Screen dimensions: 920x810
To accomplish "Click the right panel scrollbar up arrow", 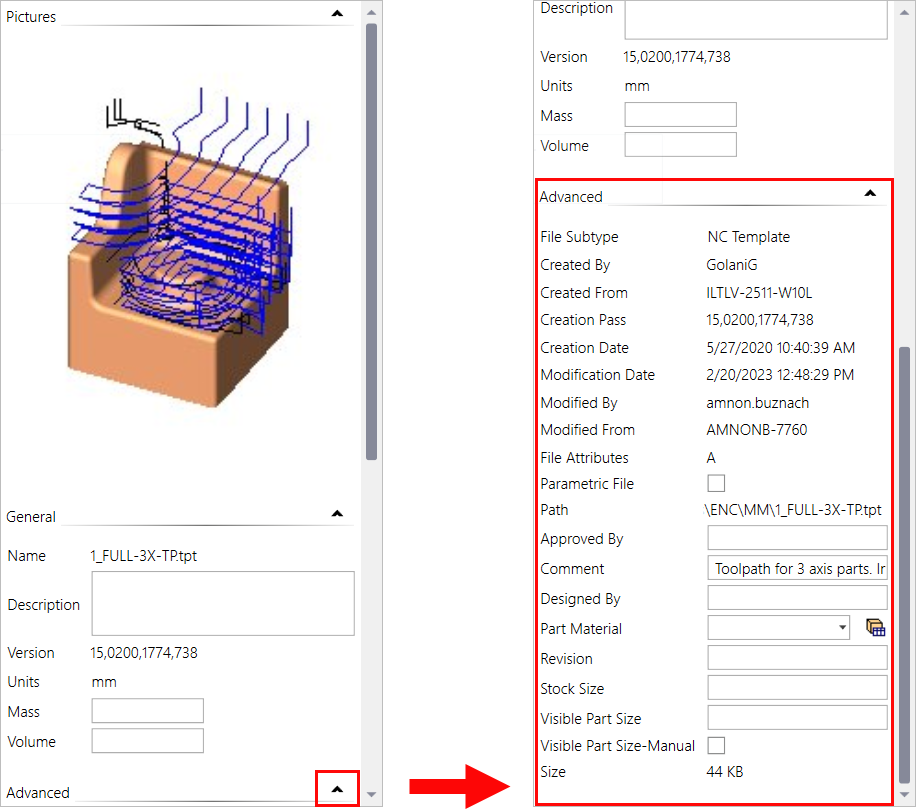I will pyautogui.click(x=904, y=12).
